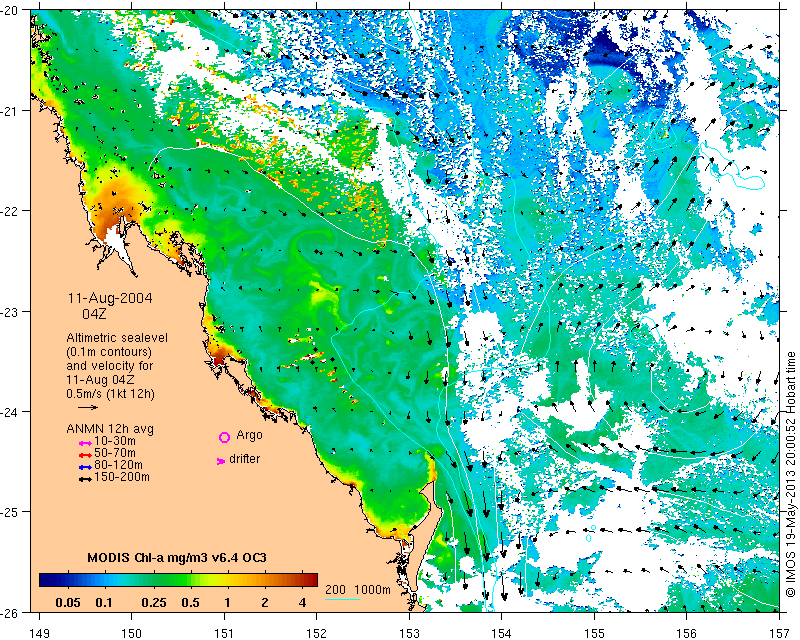Click the 10-30m legend label
800x640 pixels.
coord(115,441)
